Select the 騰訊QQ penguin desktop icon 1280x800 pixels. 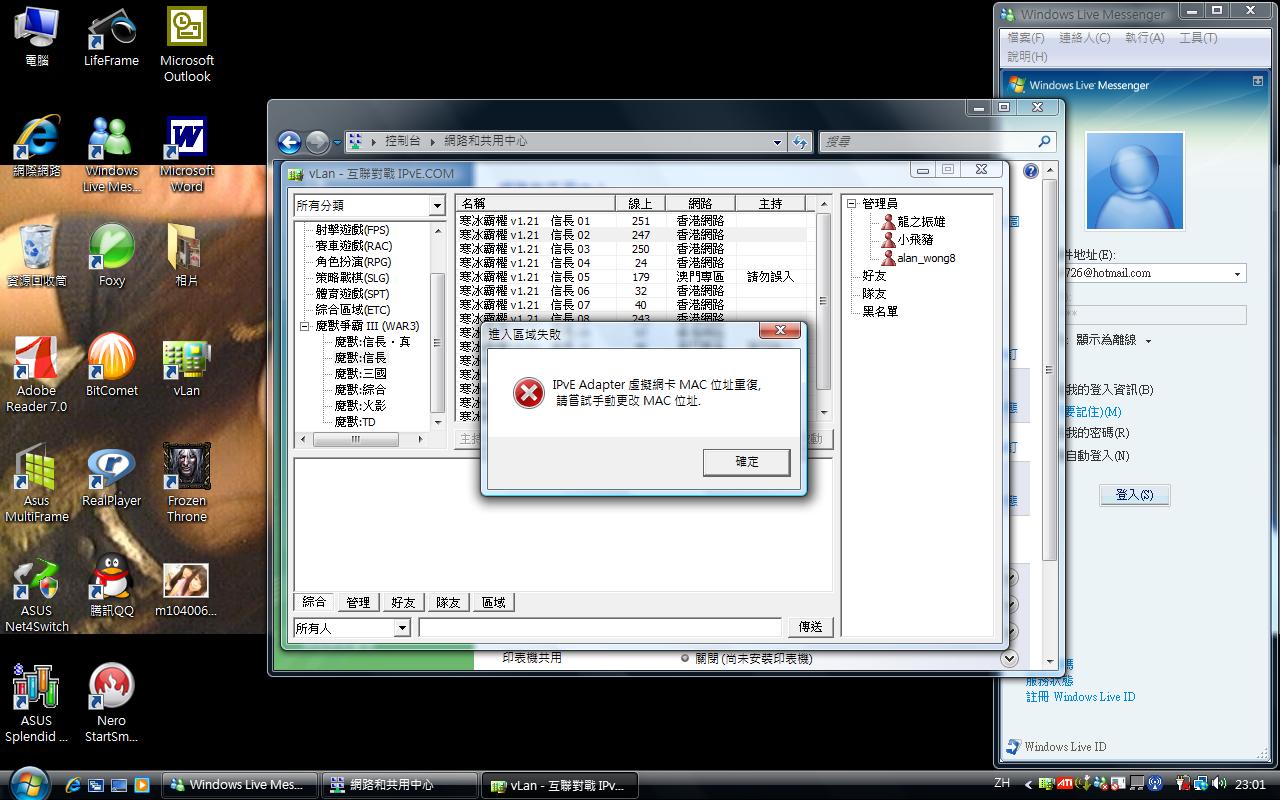[111, 587]
